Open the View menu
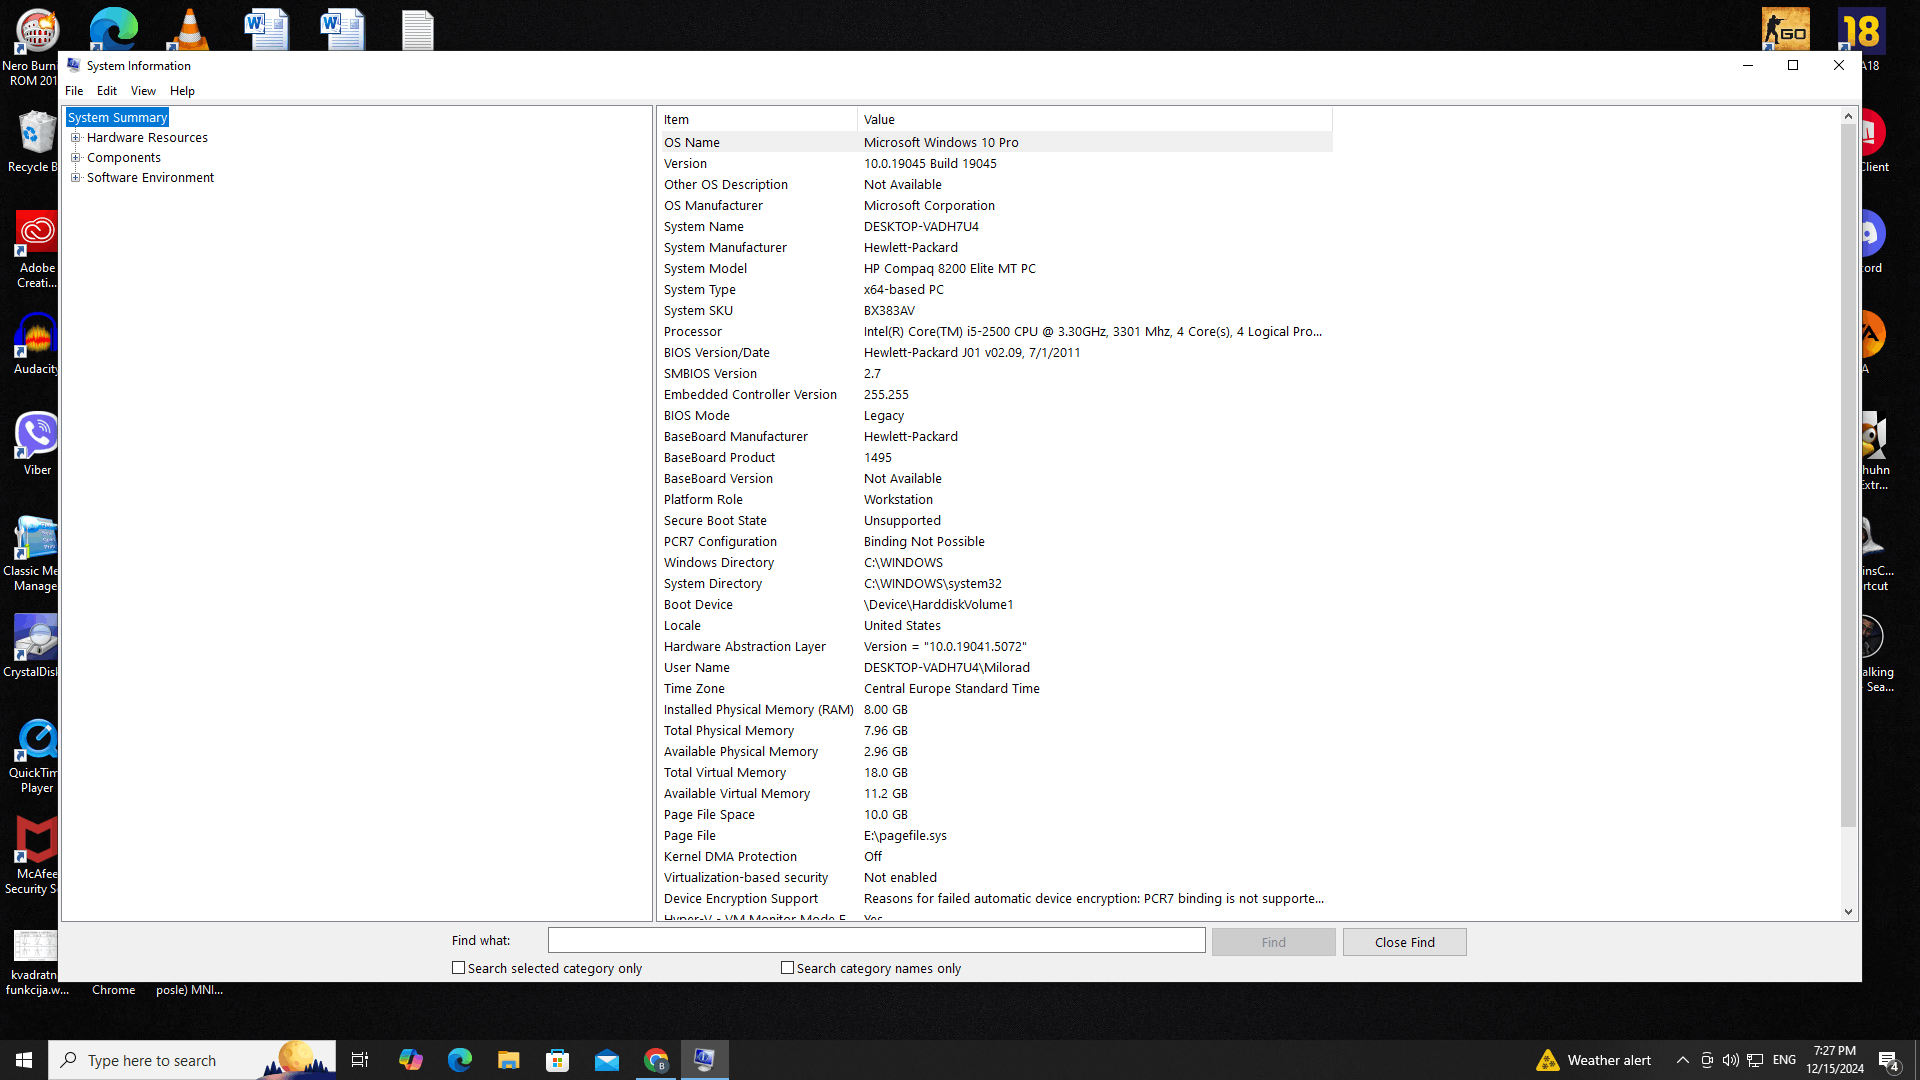 (143, 91)
